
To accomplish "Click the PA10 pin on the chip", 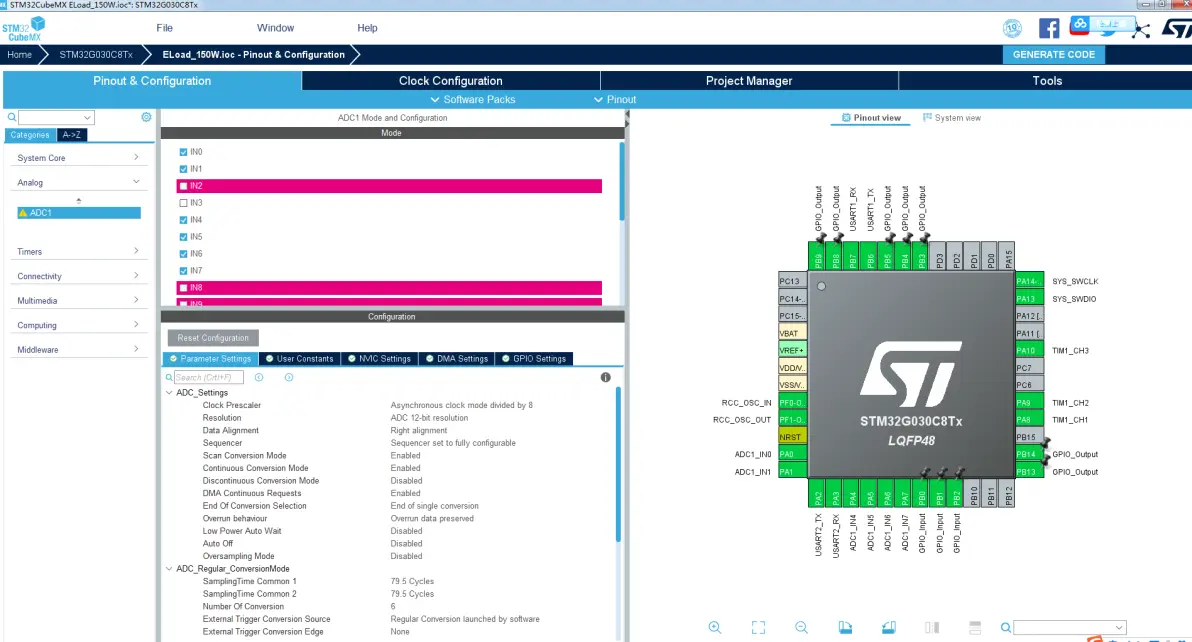I will coord(1029,350).
